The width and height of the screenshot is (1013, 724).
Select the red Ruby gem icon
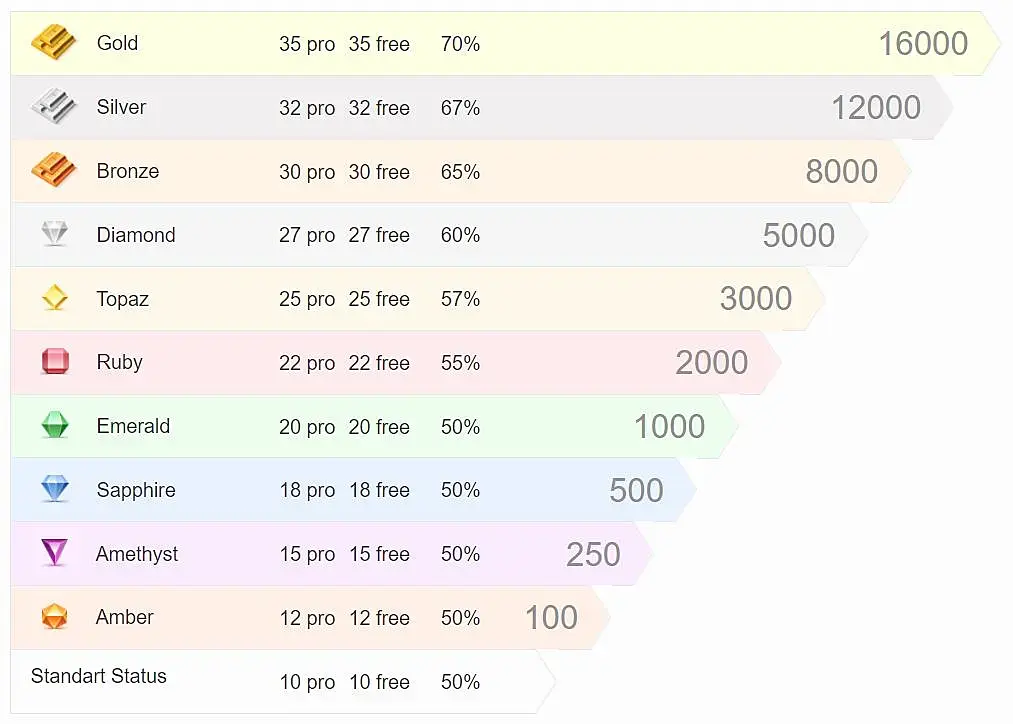click(x=54, y=362)
